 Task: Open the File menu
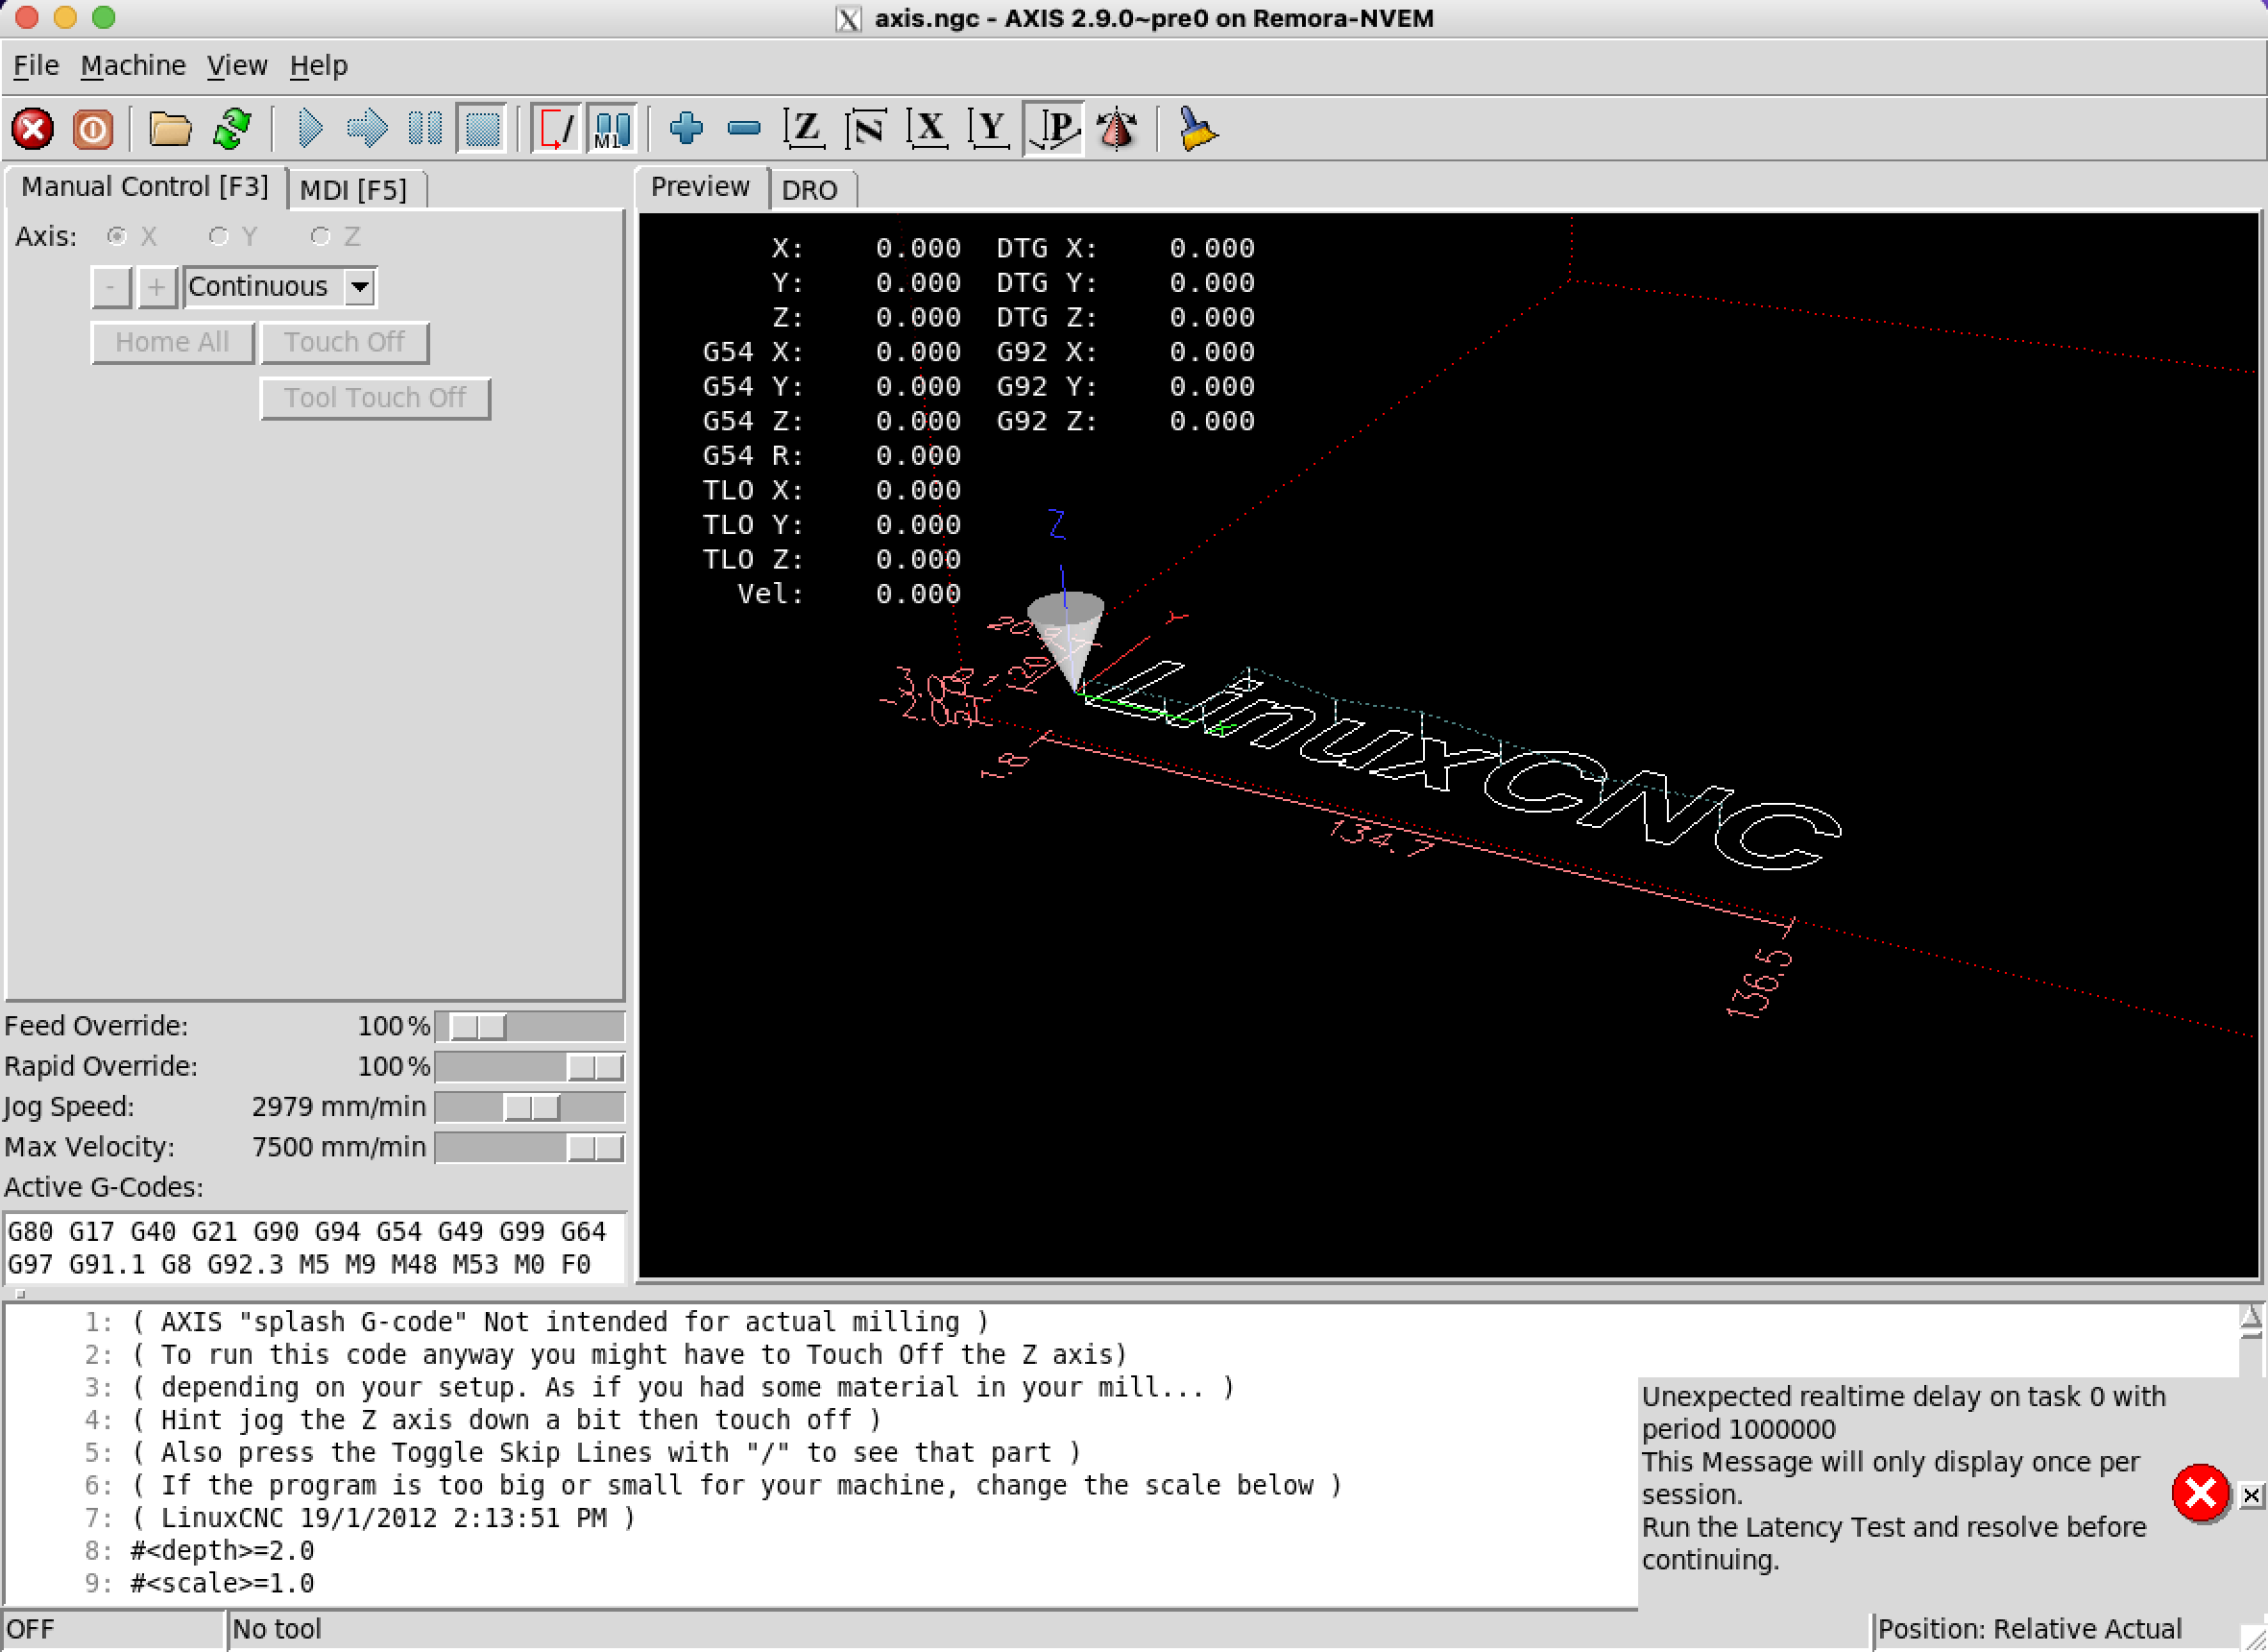click(36, 66)
